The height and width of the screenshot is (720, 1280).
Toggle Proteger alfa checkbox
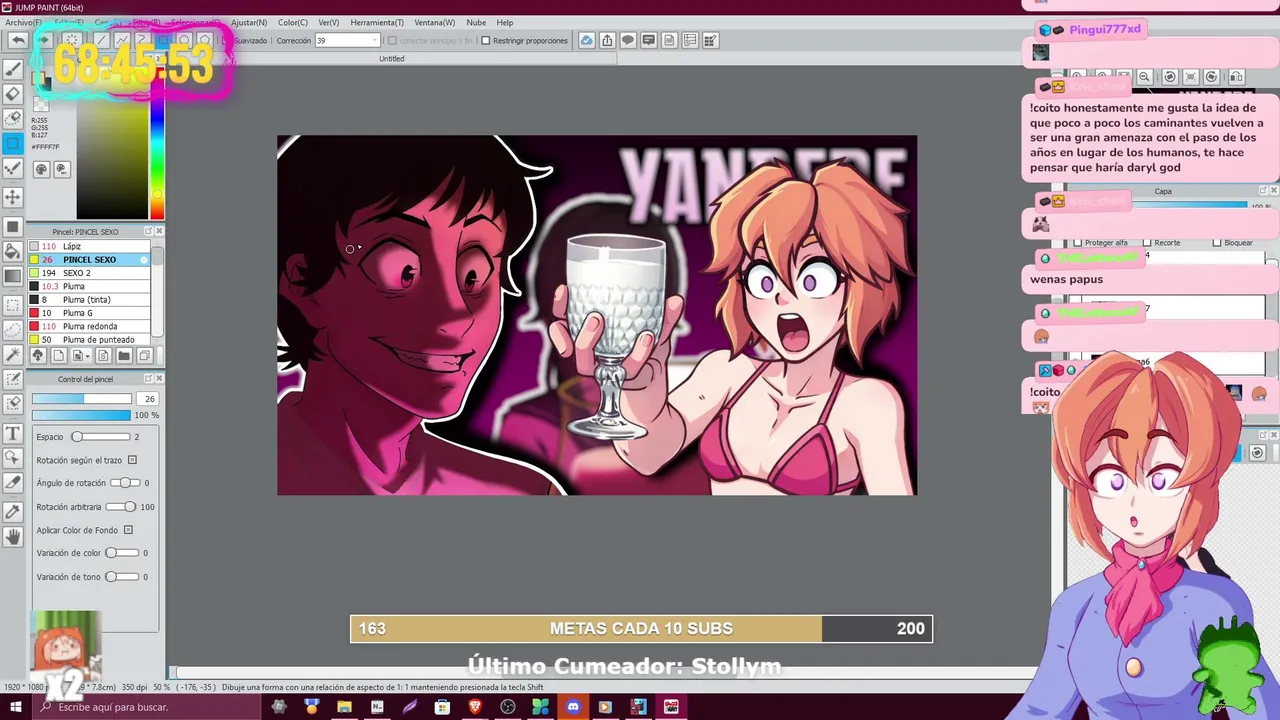click(x=1077, y=243)
